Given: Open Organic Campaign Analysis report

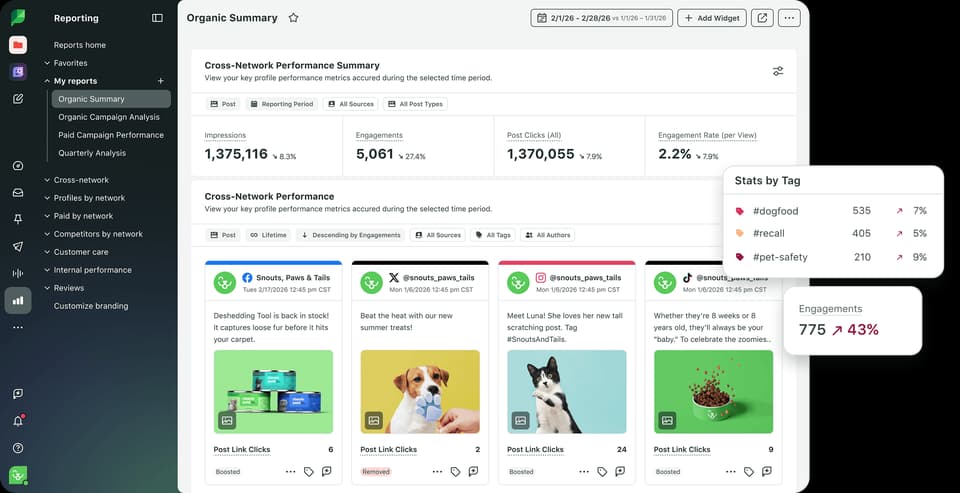Looking at the screenshot, I should (x=109, y=117).
